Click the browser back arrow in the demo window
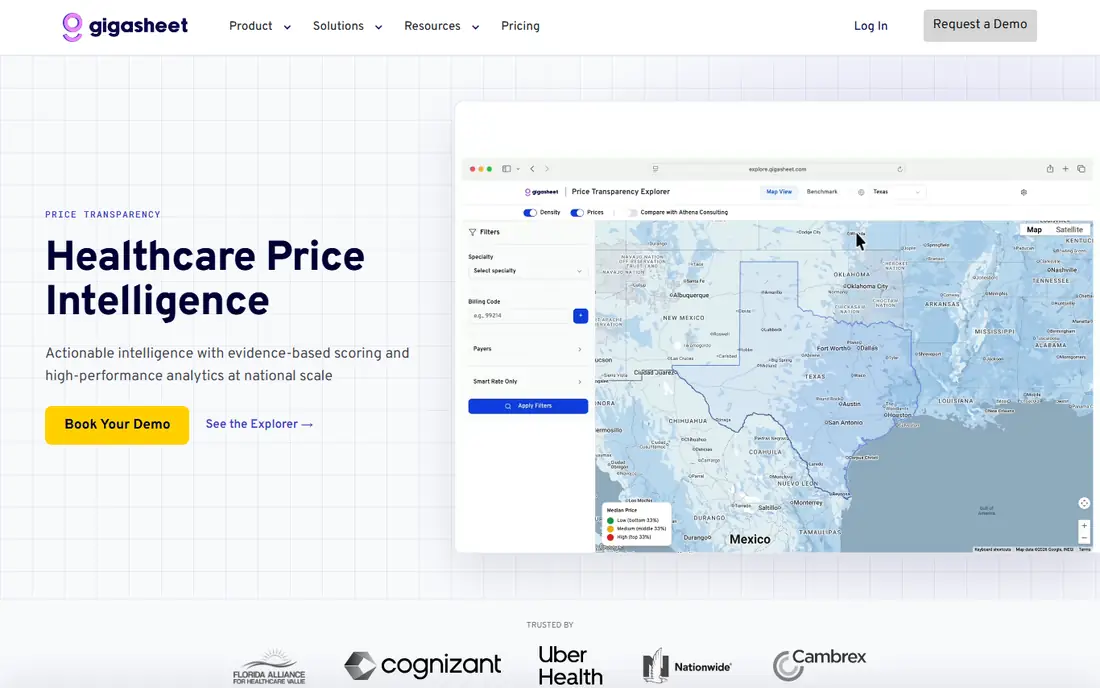This screenshot has width=1100, height=688. click(532, 169)
